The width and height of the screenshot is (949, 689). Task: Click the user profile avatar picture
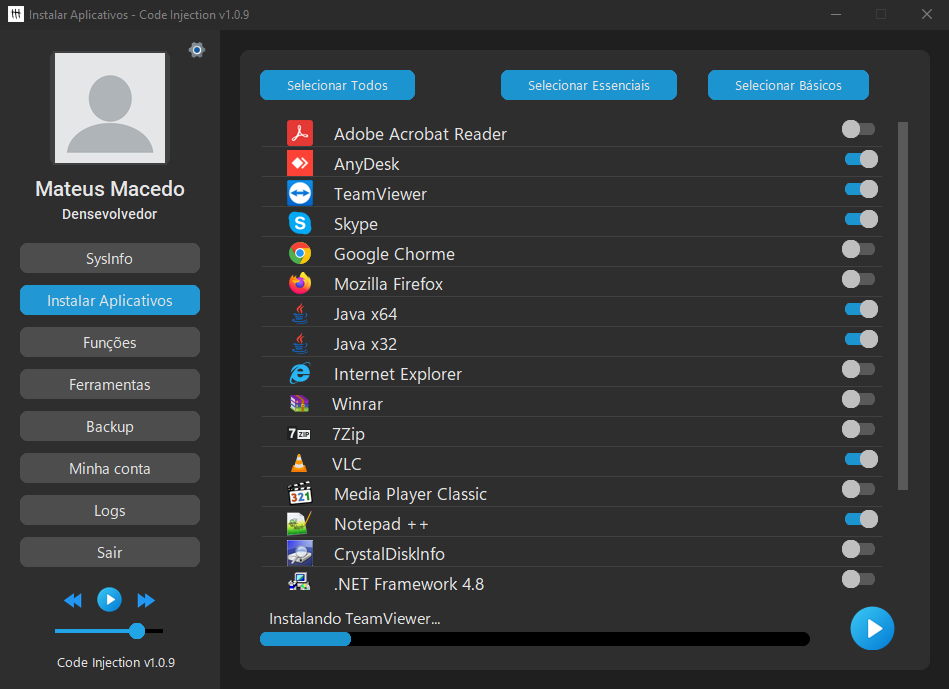tap(110, 108)
